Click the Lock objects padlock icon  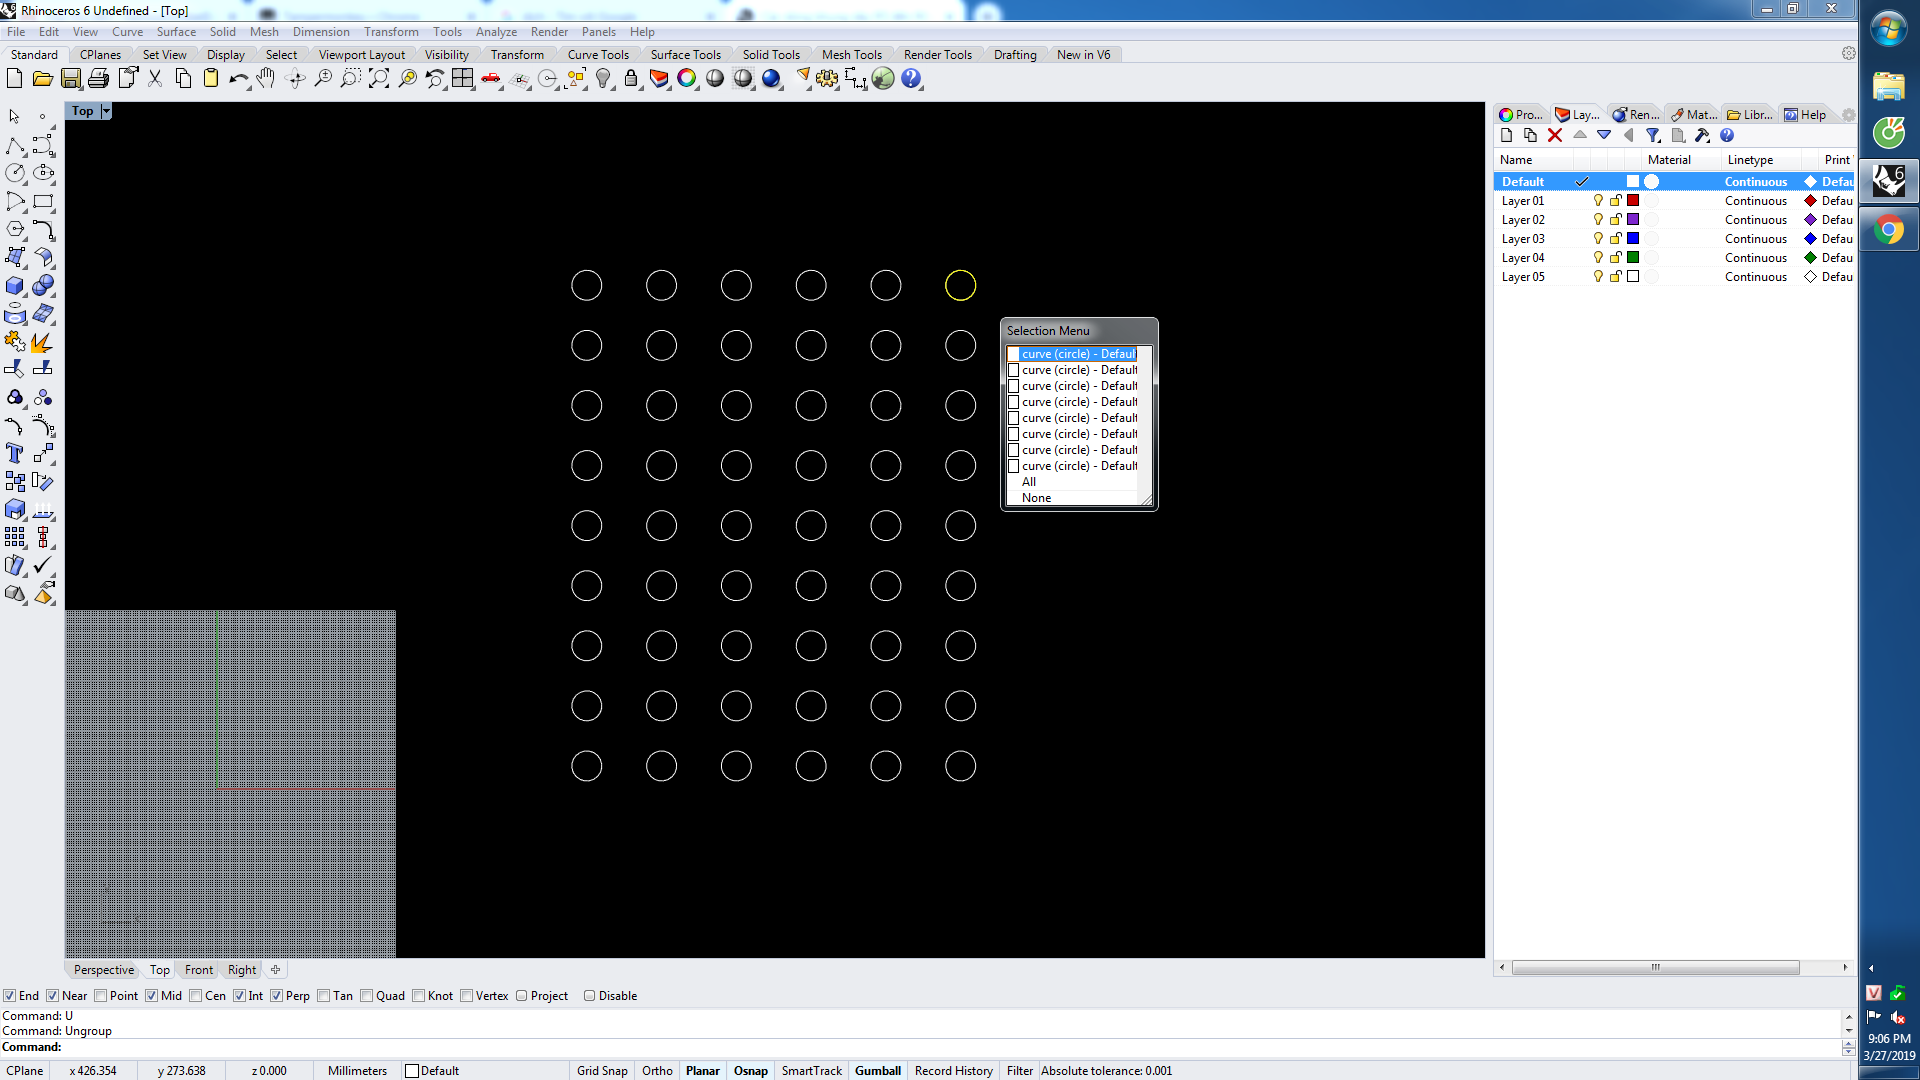coord(631,79)
